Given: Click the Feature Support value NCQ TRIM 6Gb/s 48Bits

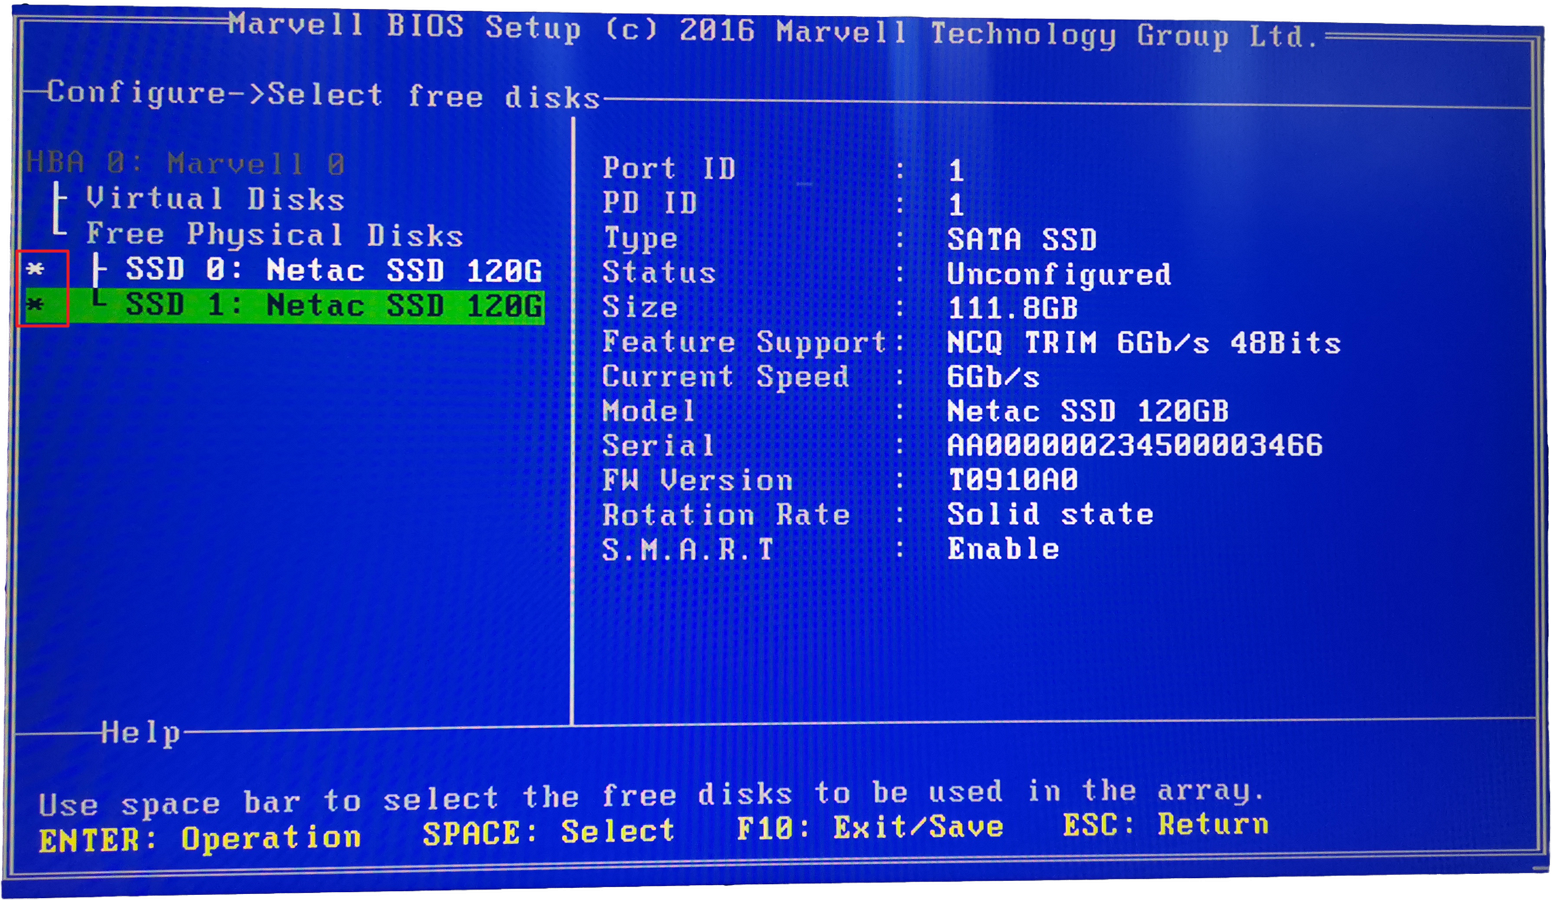Looking at the screenshot, I should [x=1143, y=343].
